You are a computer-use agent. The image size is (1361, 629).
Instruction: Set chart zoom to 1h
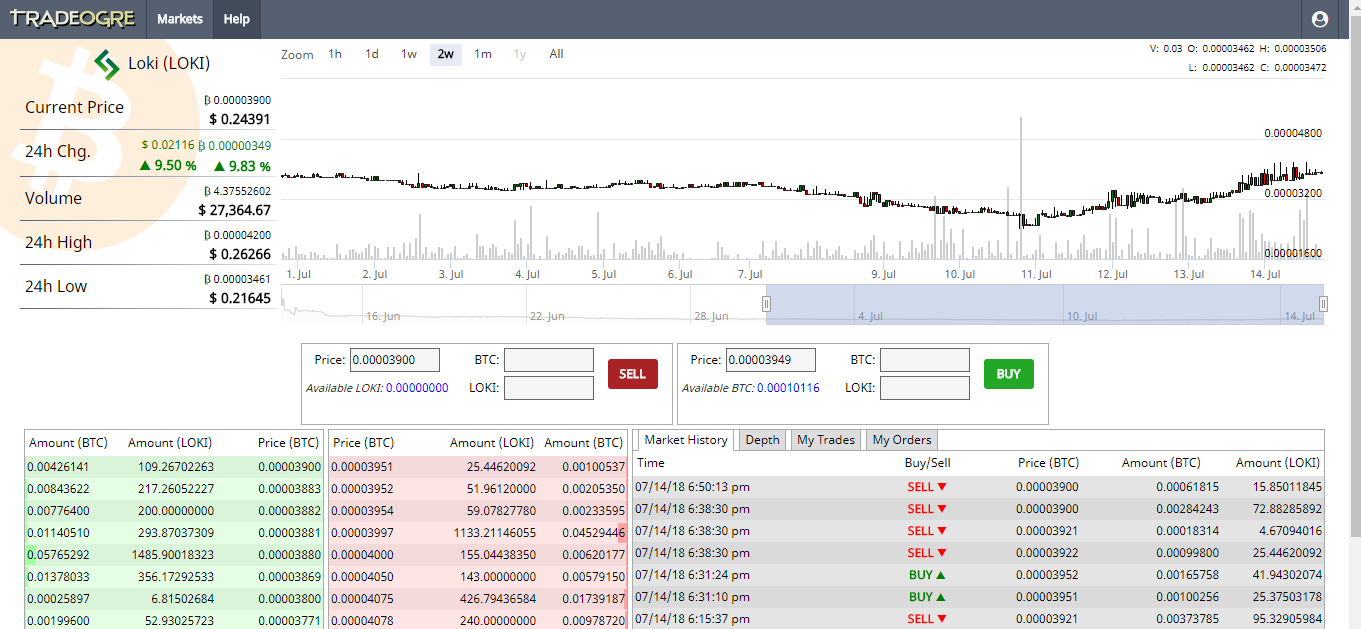[335, 54]
